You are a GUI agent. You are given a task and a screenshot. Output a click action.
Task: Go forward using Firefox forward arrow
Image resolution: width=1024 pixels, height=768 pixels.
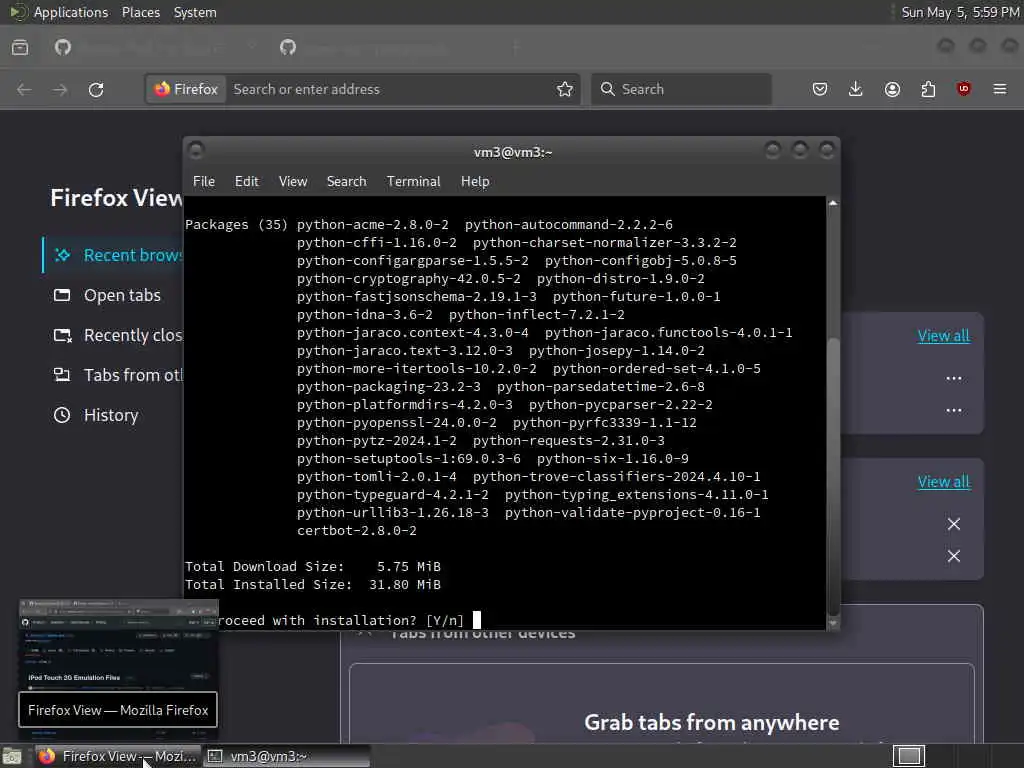pos(60,89)
